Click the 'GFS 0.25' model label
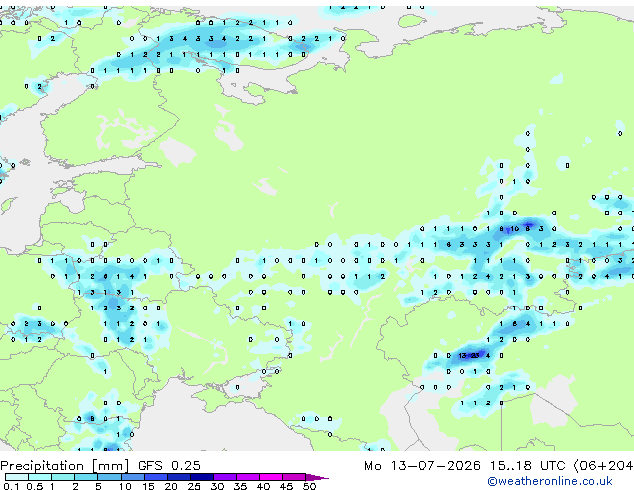Screen dimensions: 634x490 (169, 466)
